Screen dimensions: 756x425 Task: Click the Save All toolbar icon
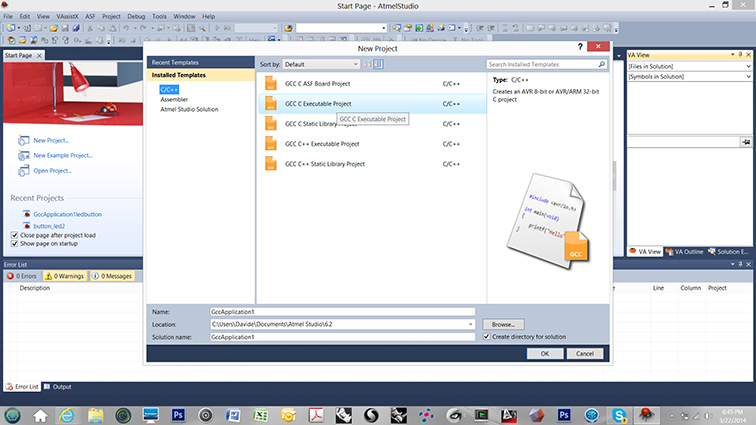[x=76, y=28]
